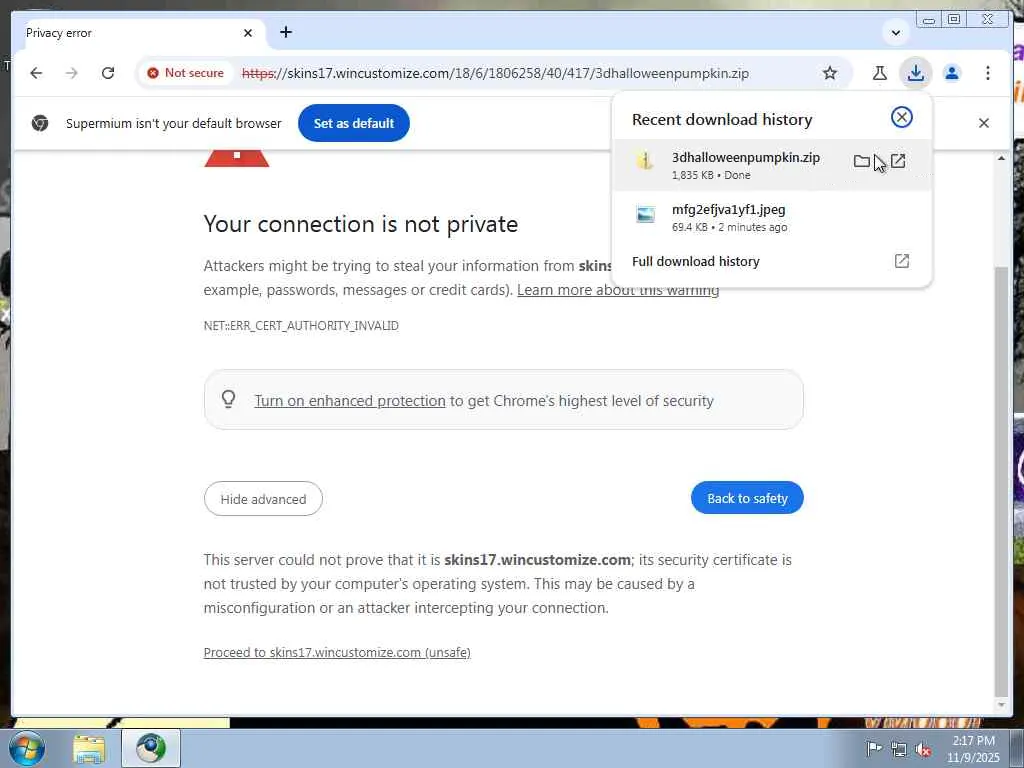Image resolution: width=1024 pixels, height=768 pixels.
Task: Open the profile avatar icon
Action: 952,73
